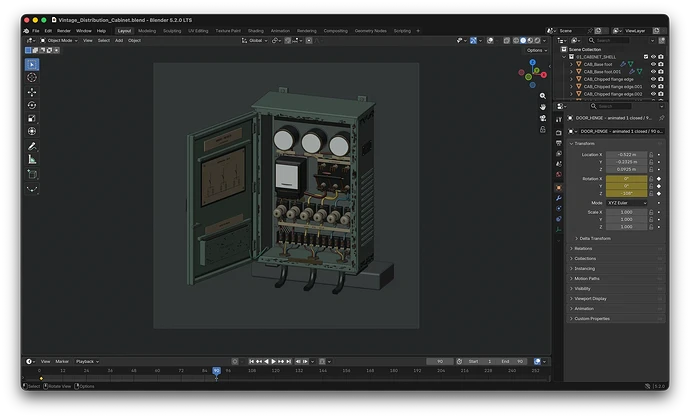Hide CAB_Base foot with eye icon
The image size is (690, 418).
[x=653, y=64]
